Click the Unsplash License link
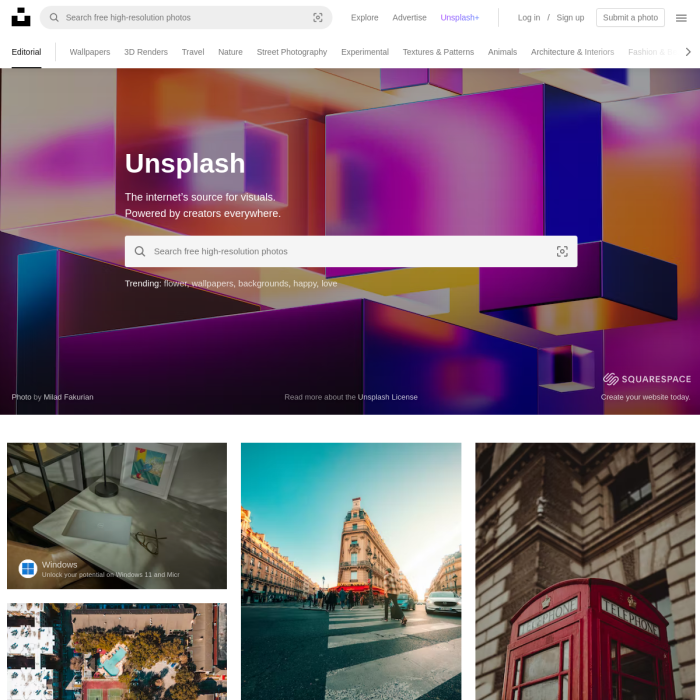700x700 pixels. pyautogui.click(x=388, y=397)
